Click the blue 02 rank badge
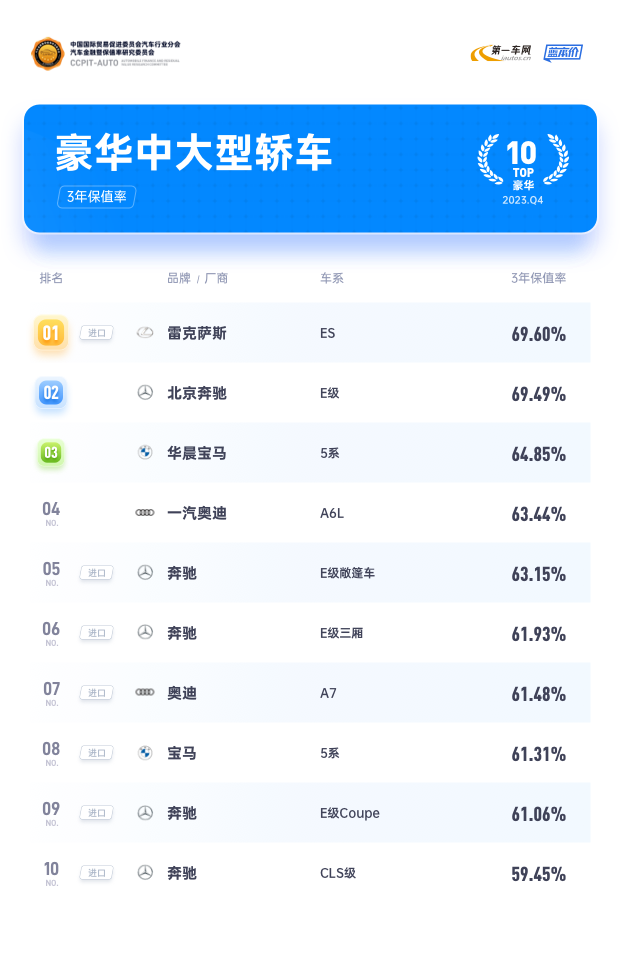This screenshot has height=960, width=621. tap(51, 393)
